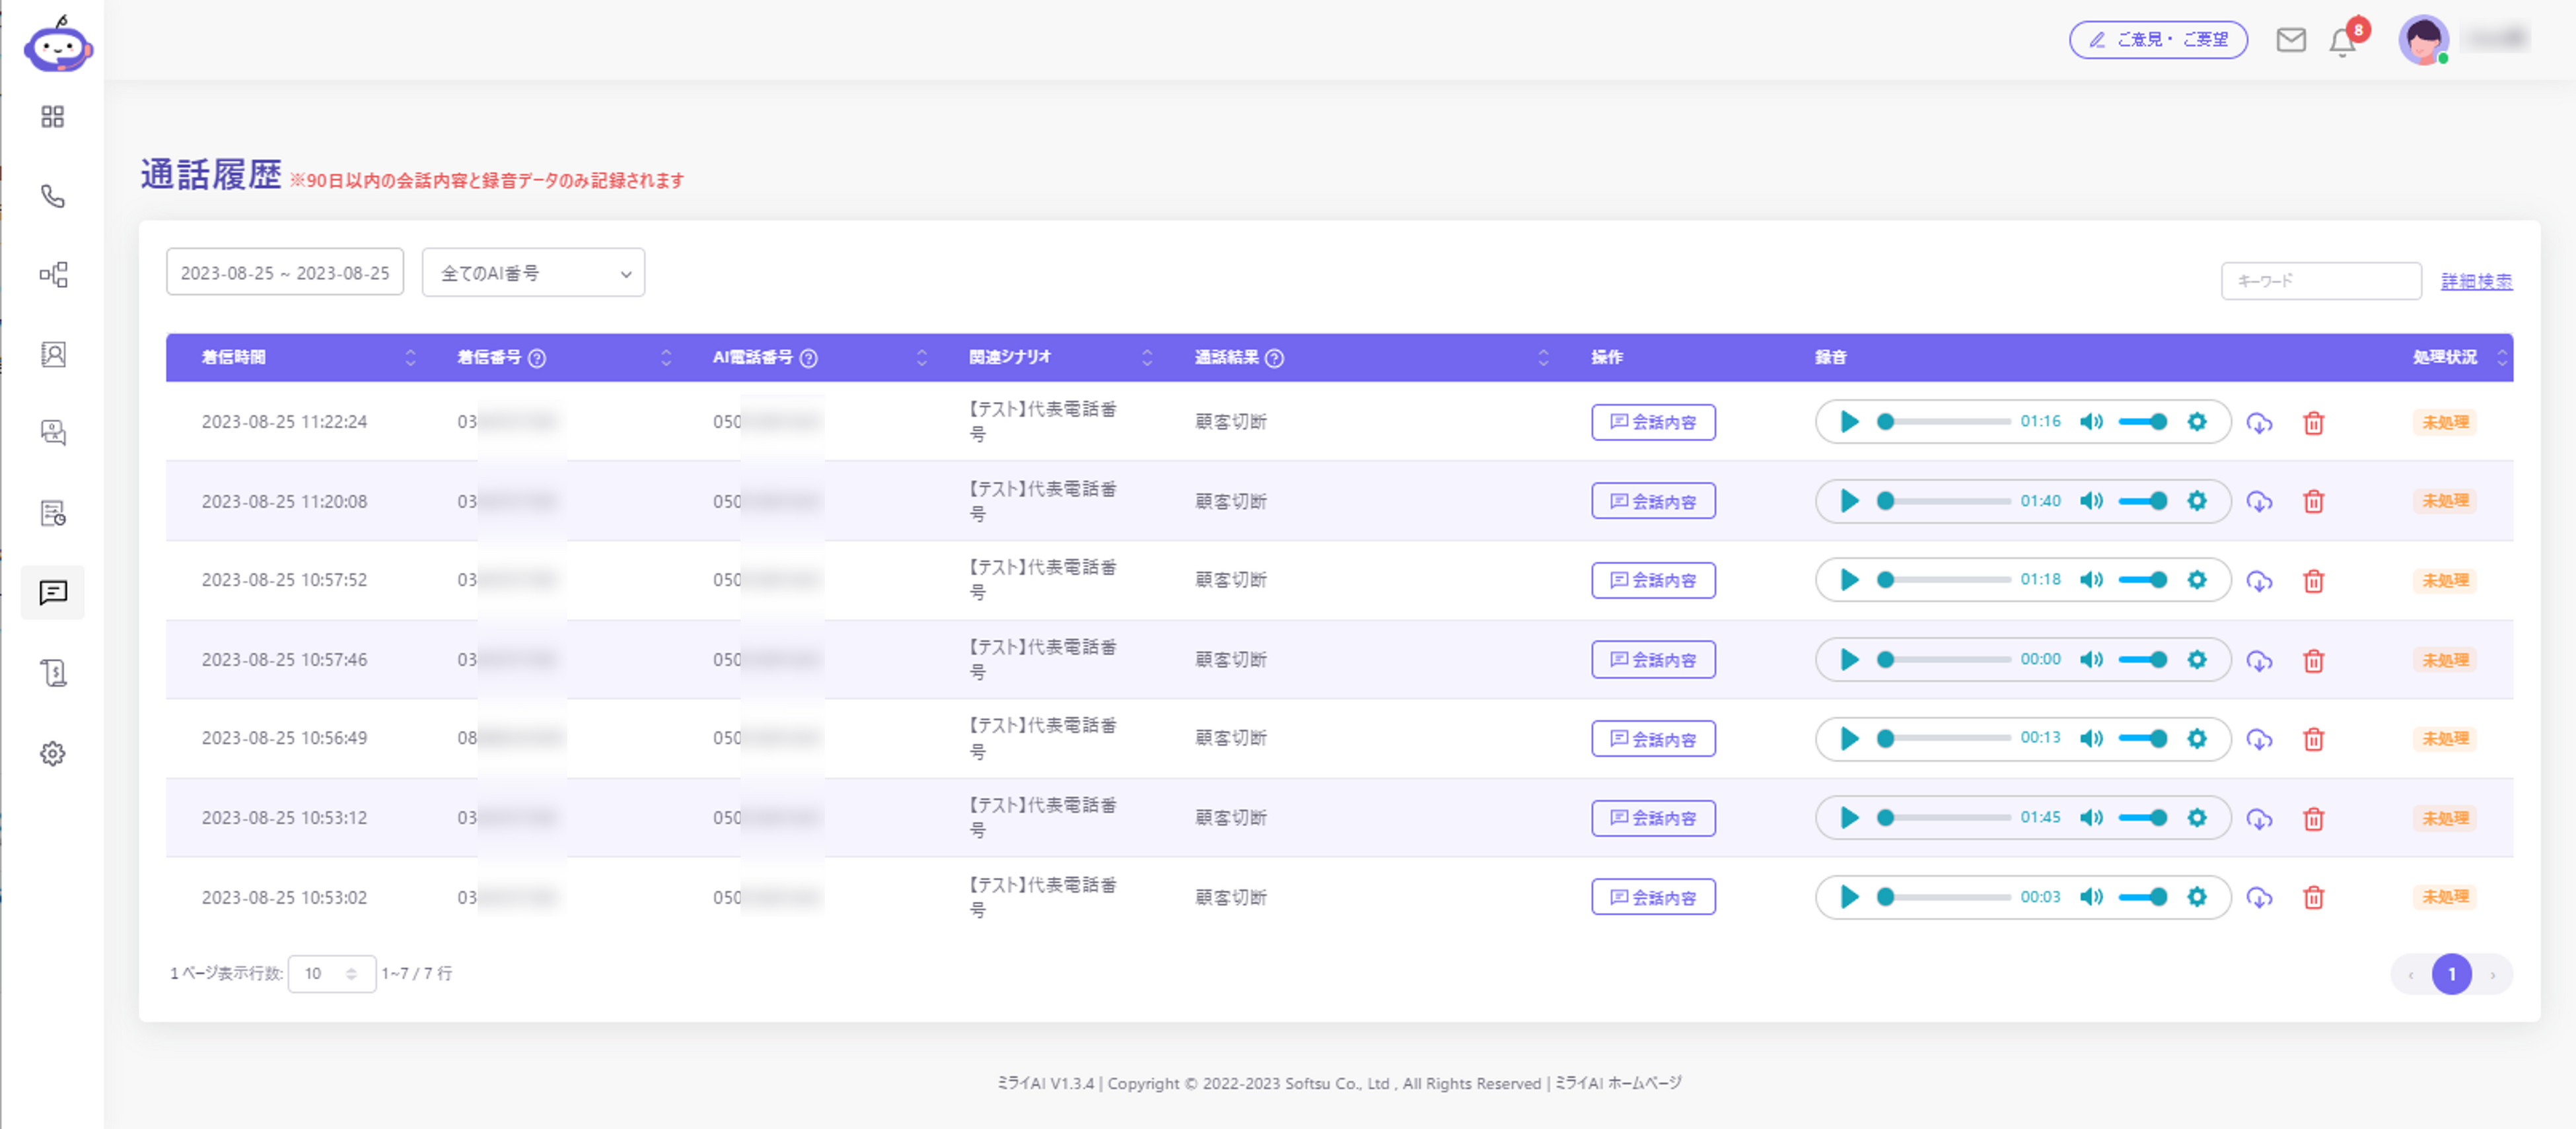
Task: Open the call history chat icon menu
Action: click(x=53, y=593)
